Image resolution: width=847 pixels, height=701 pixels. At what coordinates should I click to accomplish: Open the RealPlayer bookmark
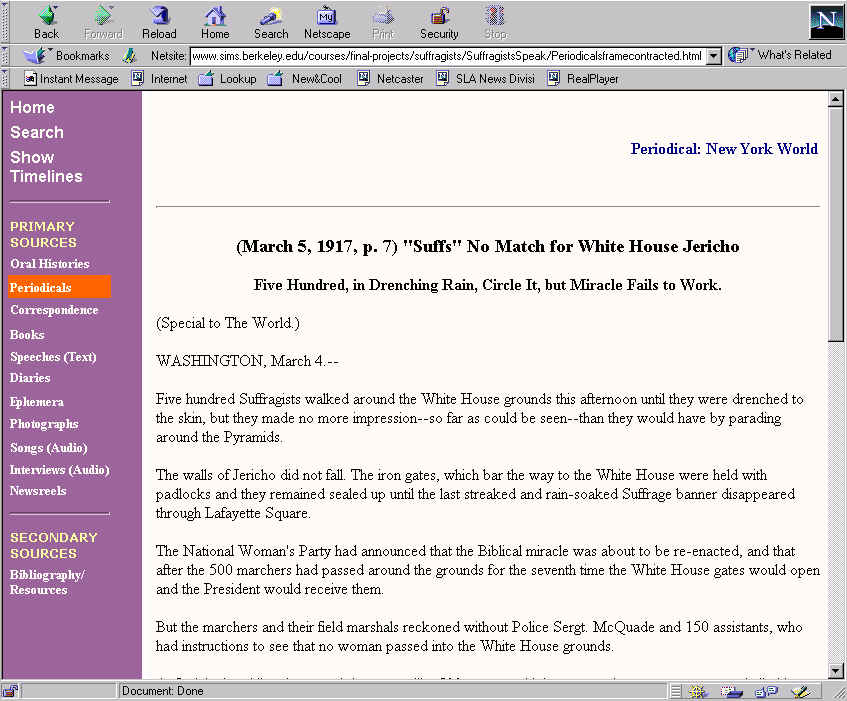(583, 79)
